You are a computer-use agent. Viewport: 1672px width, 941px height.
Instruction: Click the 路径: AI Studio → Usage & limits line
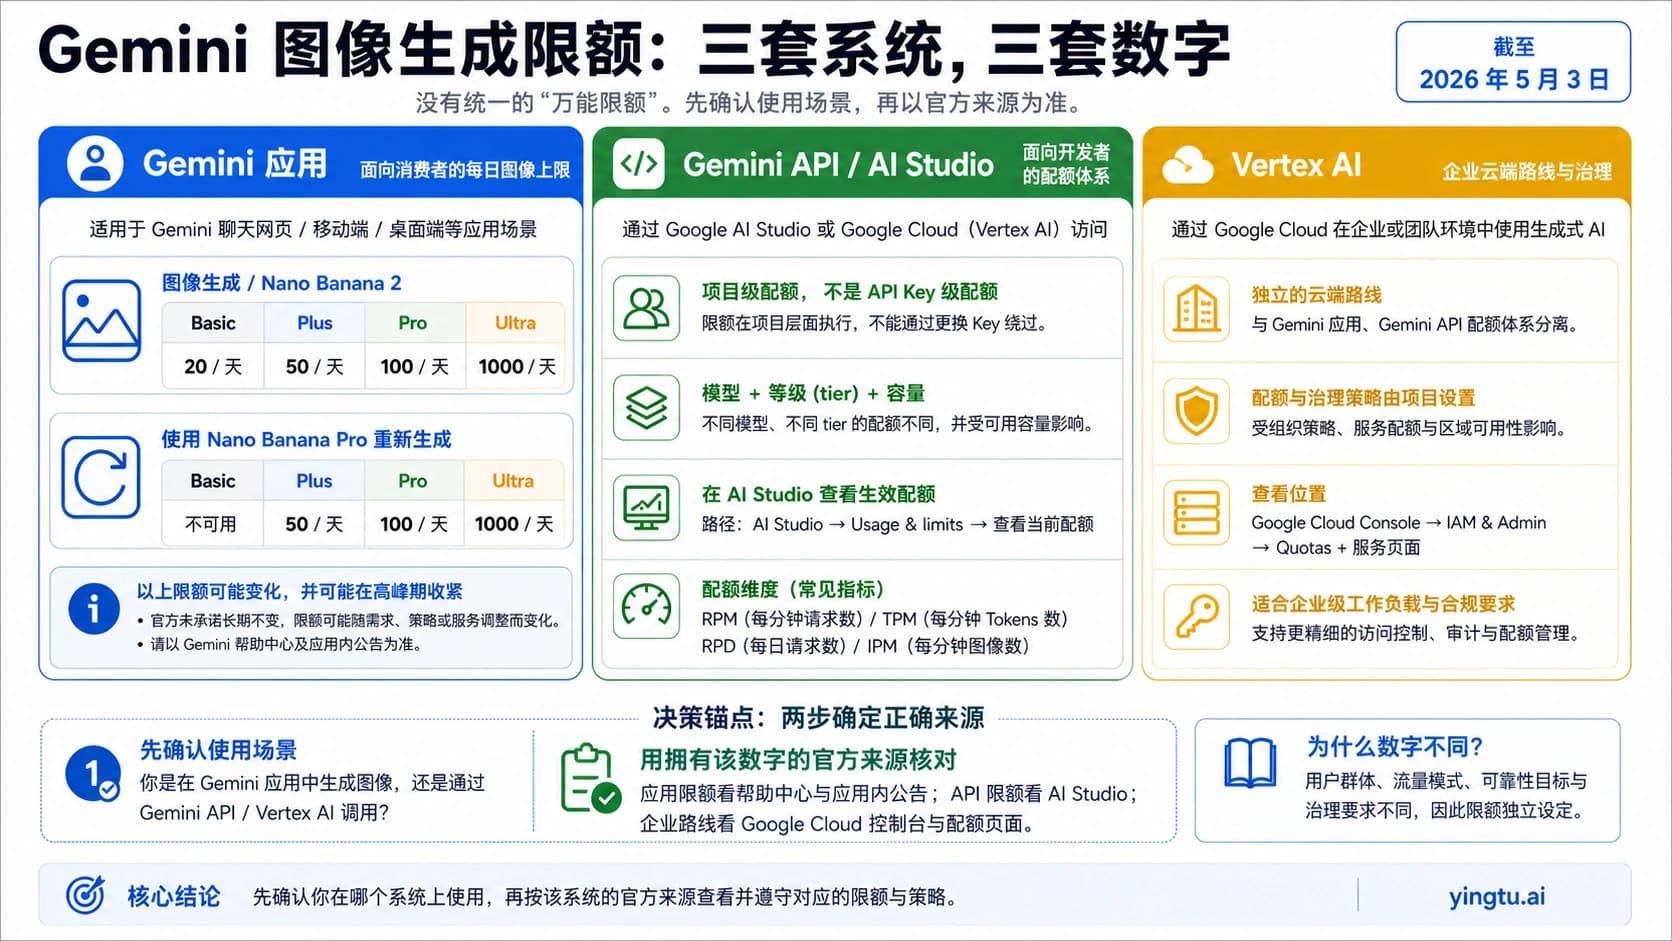898,524
